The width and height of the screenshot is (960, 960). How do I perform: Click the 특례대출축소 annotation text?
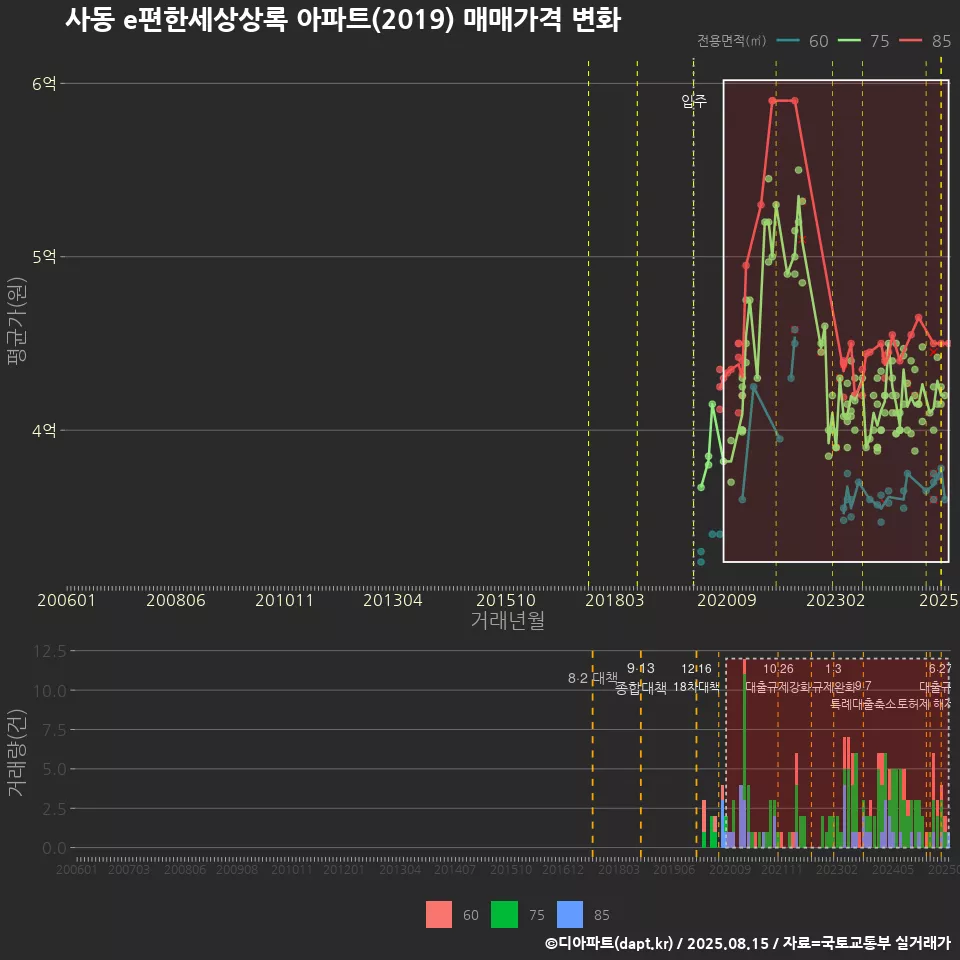861,704
